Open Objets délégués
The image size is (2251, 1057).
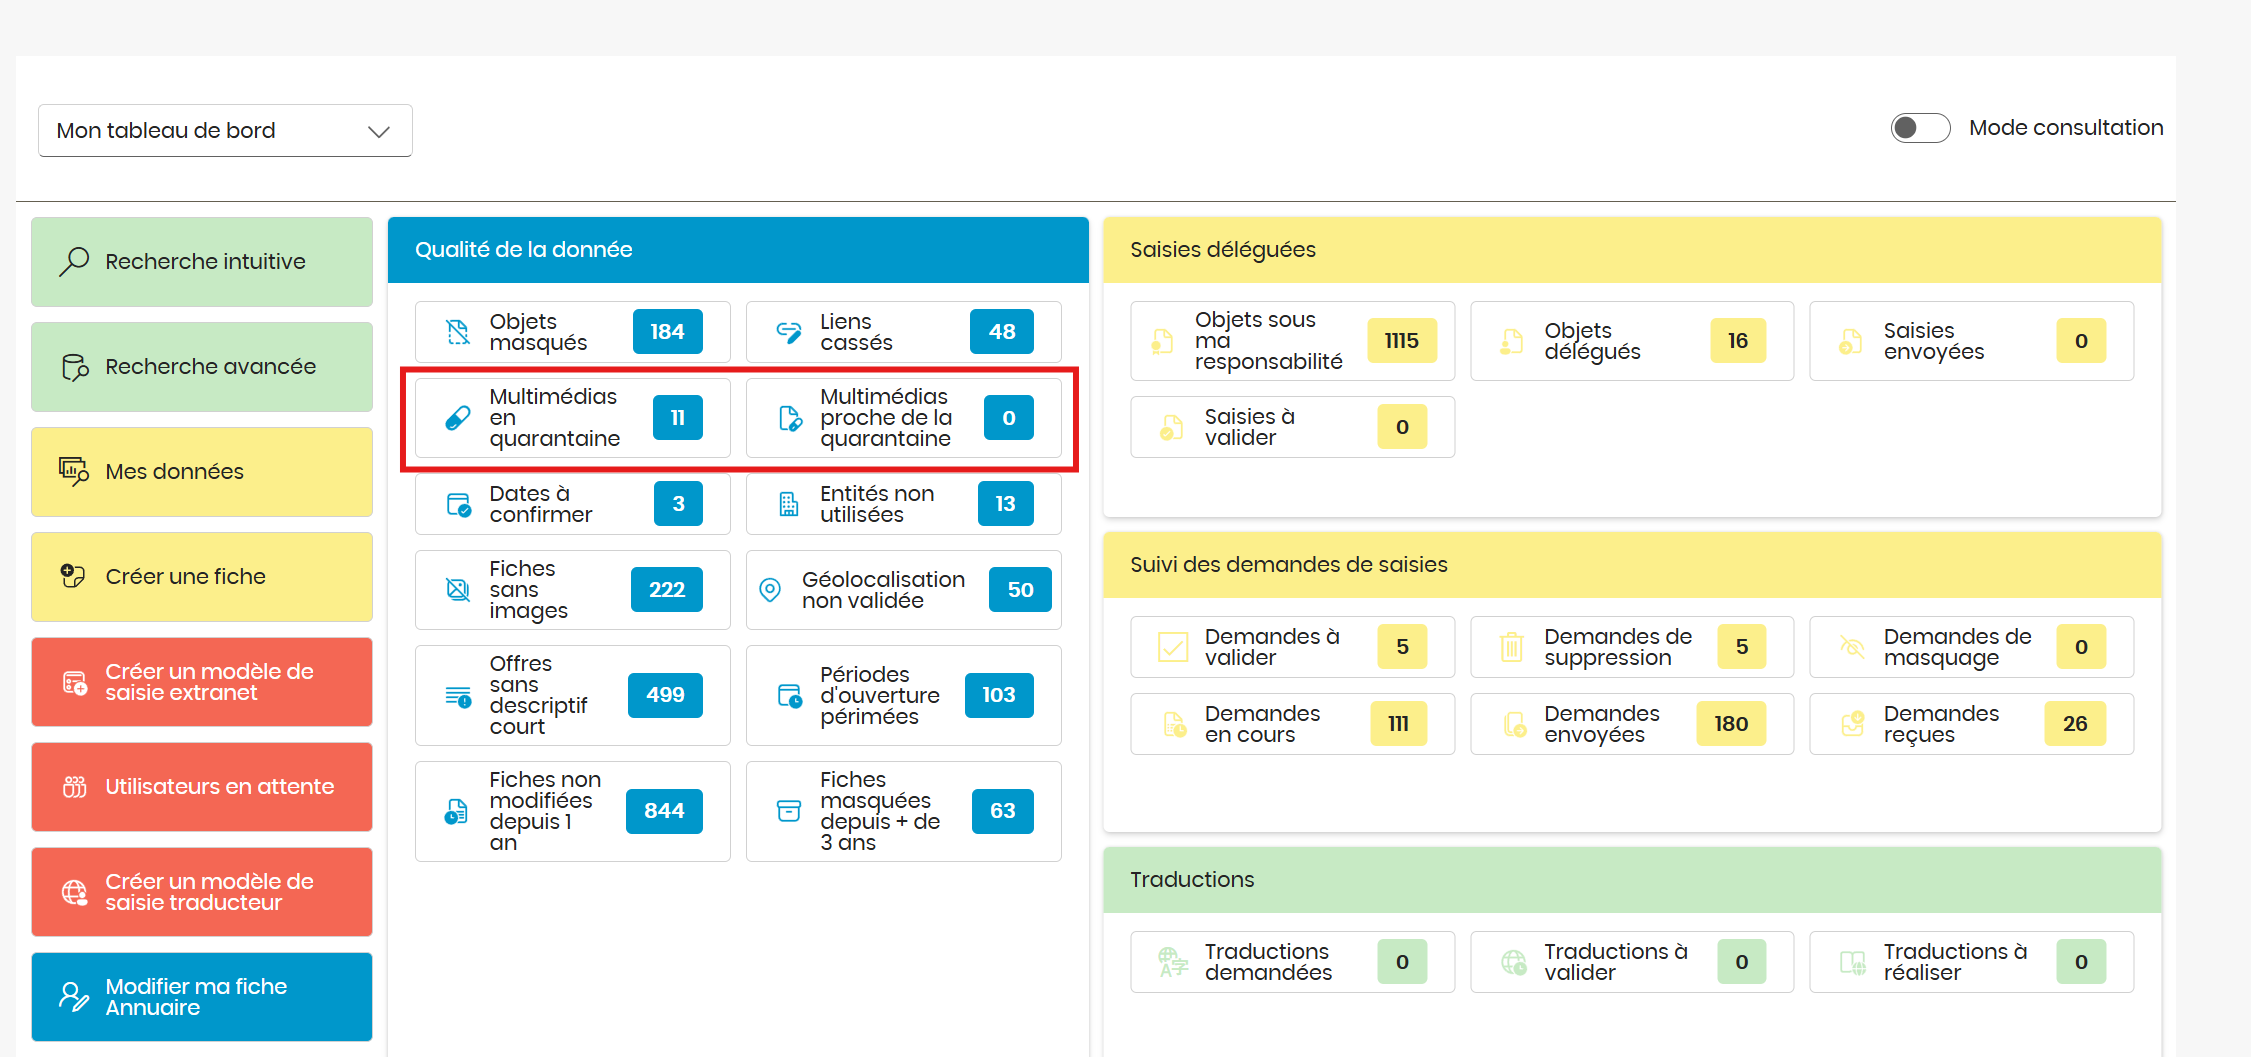pyautogui.click(x=1632, y=341)
